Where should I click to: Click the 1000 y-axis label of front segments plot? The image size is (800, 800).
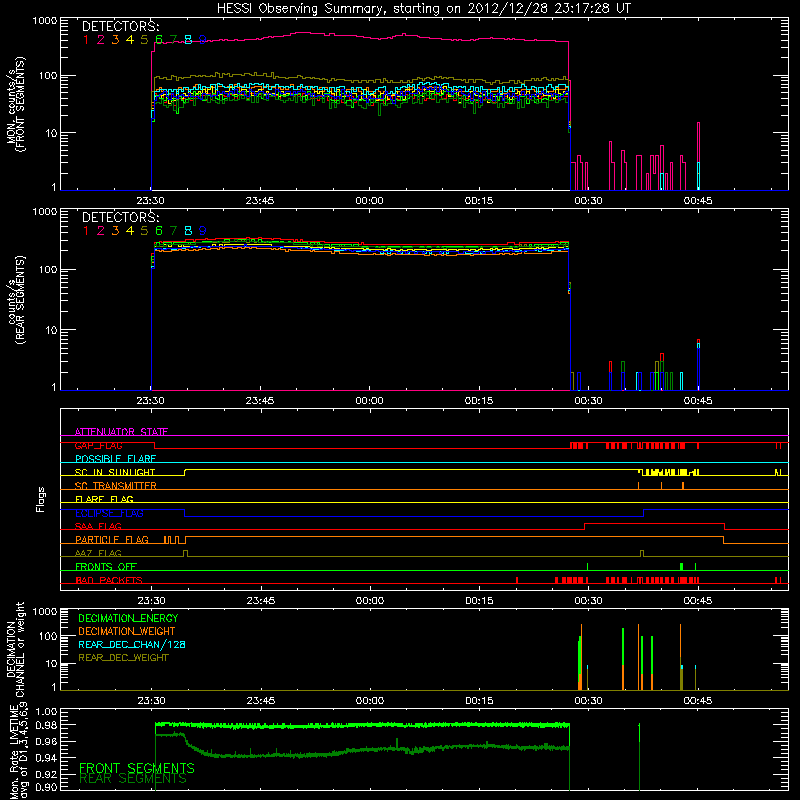44,21
